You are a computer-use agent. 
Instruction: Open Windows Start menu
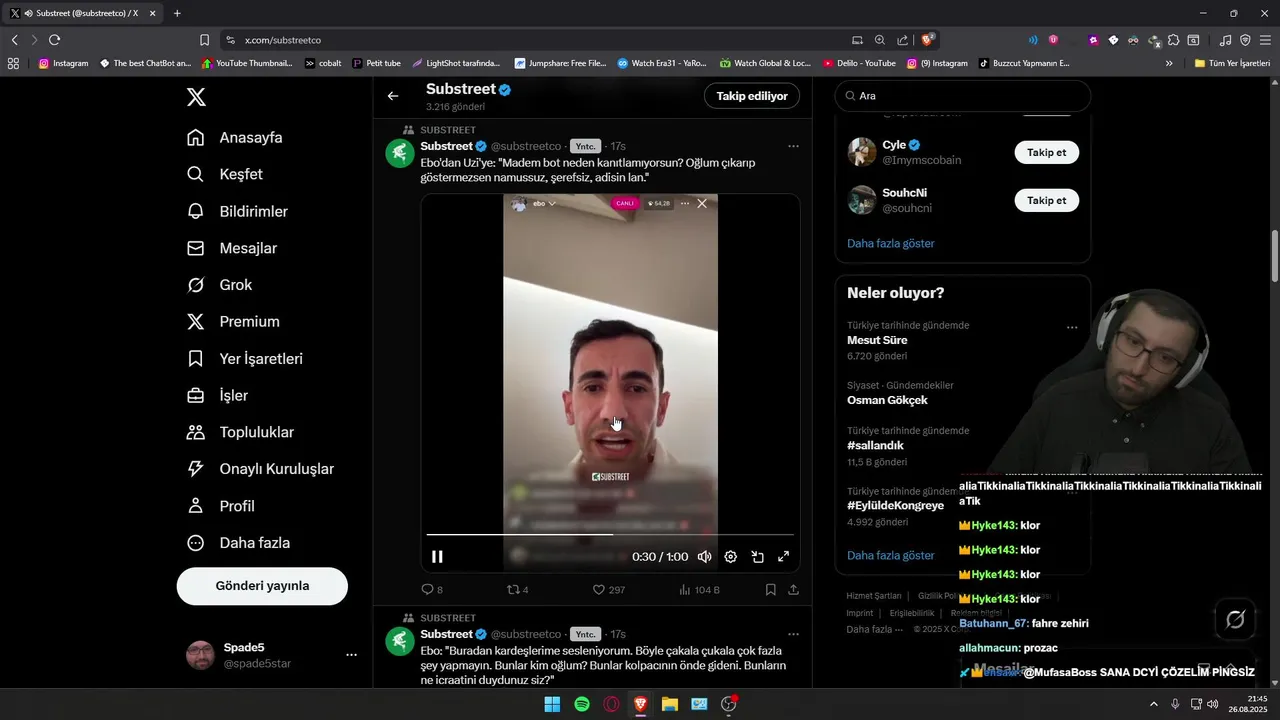coord(552,704)
